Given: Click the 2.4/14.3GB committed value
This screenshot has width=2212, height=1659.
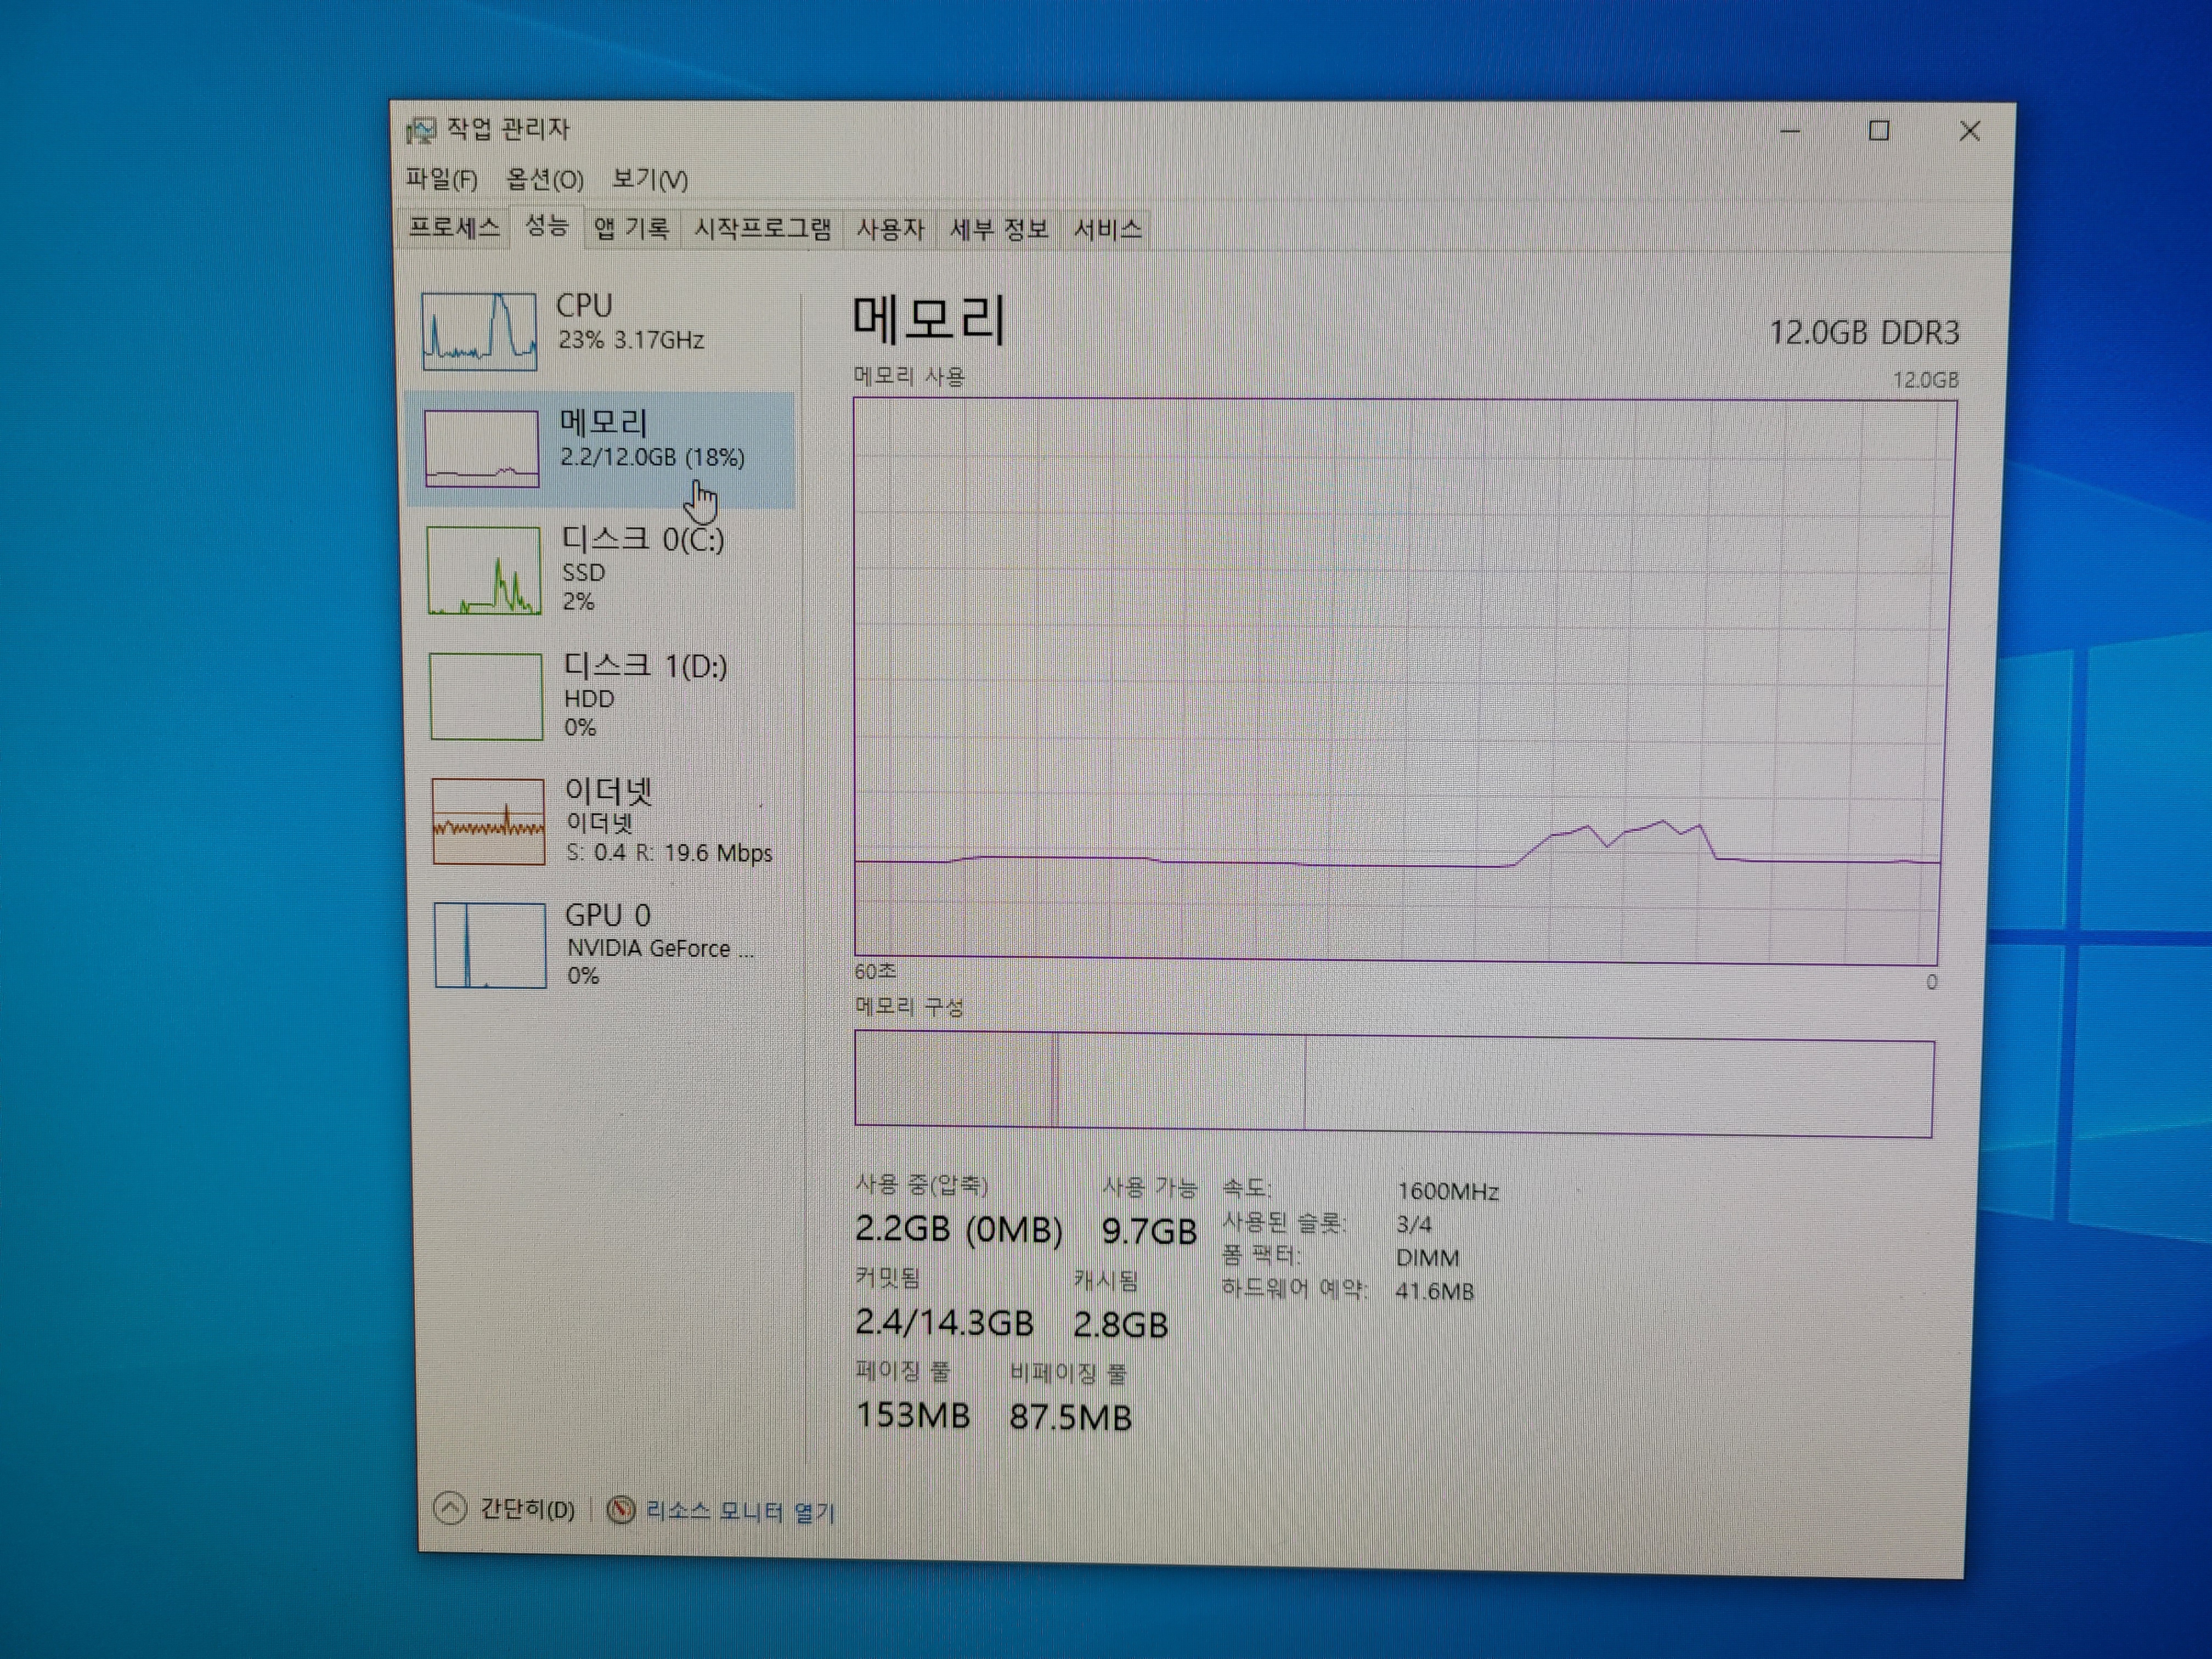Looking at the screenshot, I should point(944,1322).
